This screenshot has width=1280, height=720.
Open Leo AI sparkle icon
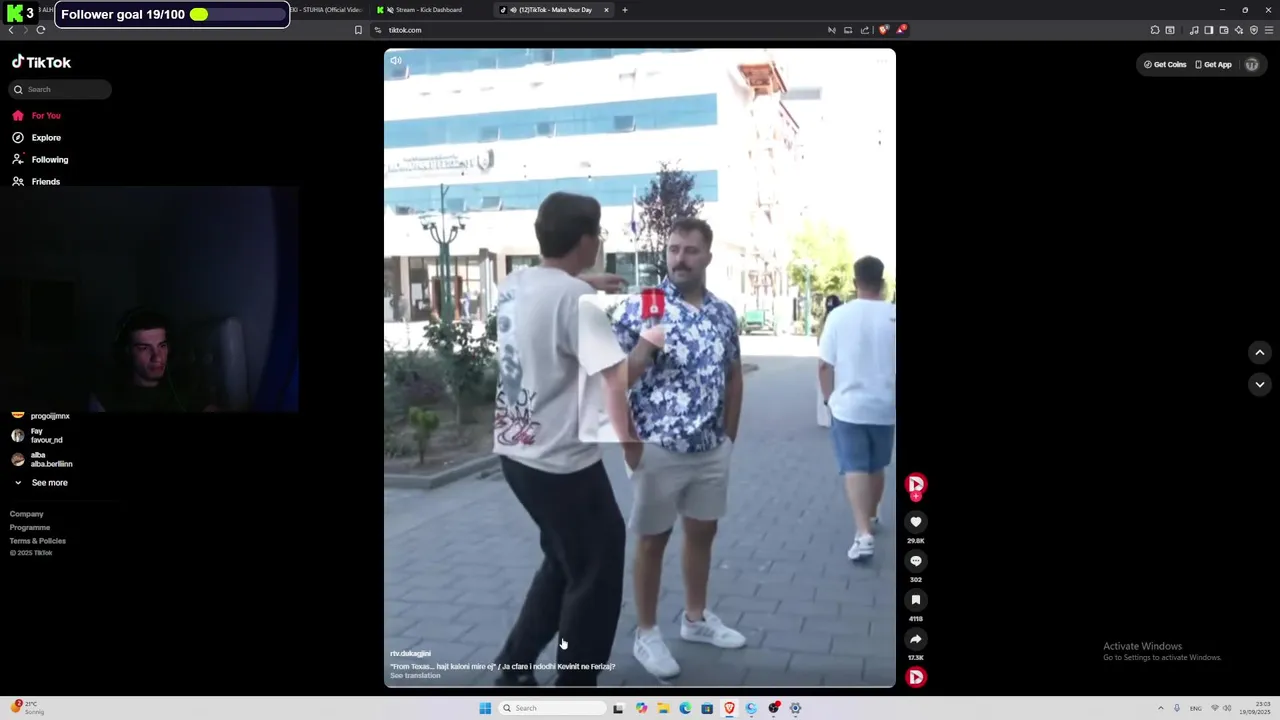point(1238,30)
